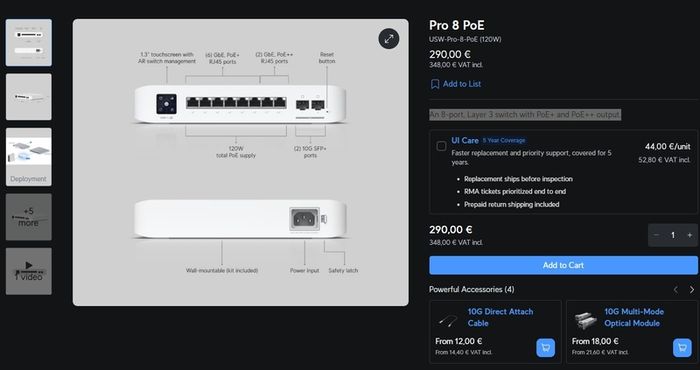Click the From 18,00 € price text
Image resolution: width=700 pixels, height=370 pixels.
pyautogui.click(x=595, y=341)
